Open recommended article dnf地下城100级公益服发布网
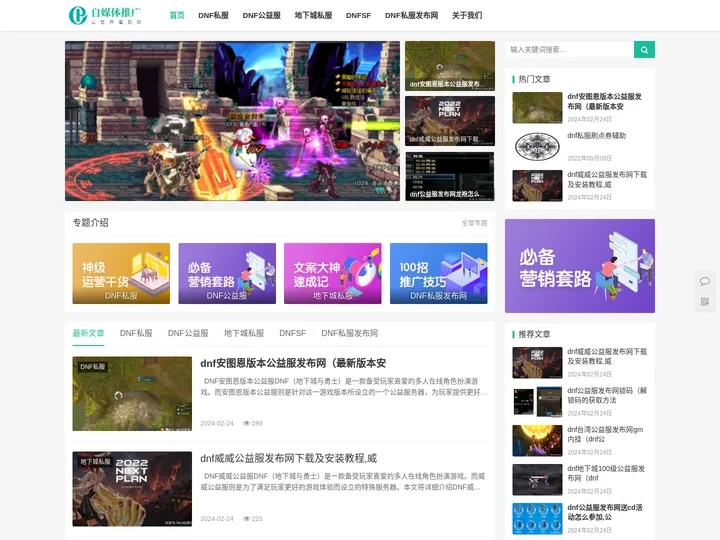The image size is (720, 540). click(606, 473)
